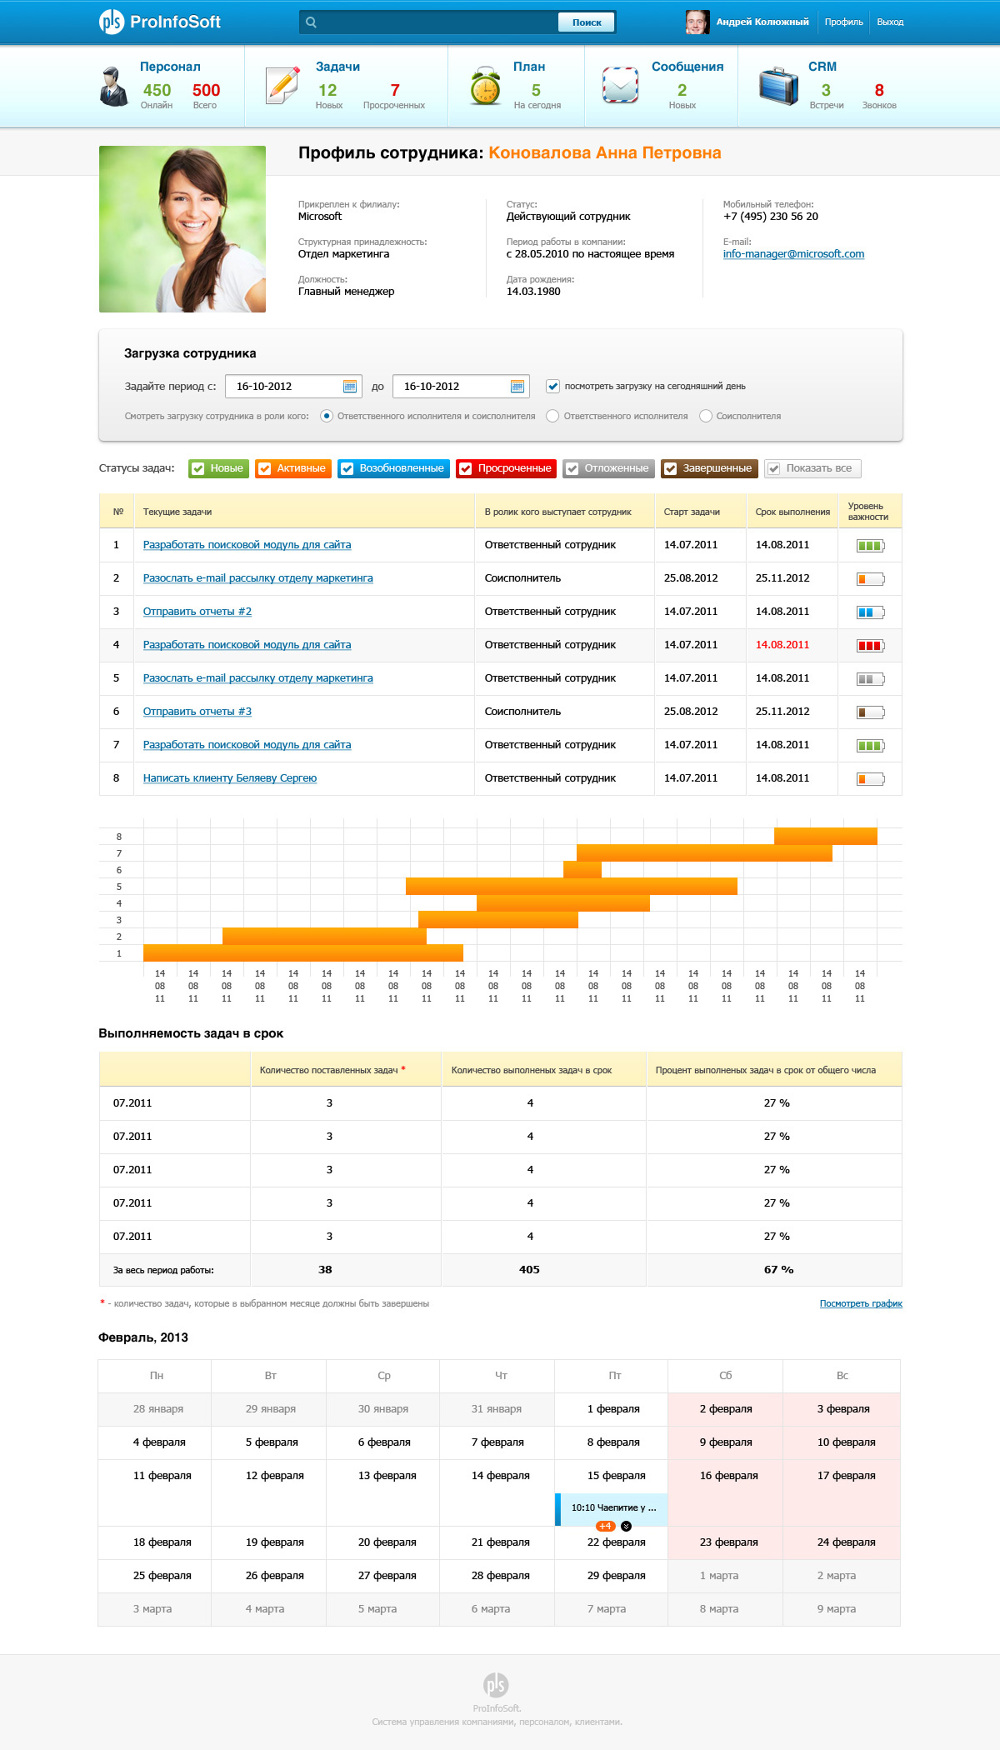Image resolution: width=1000 pixels, height=1750 pixels.
Task: Click the search magnifier icon
Action: (311, 22)
